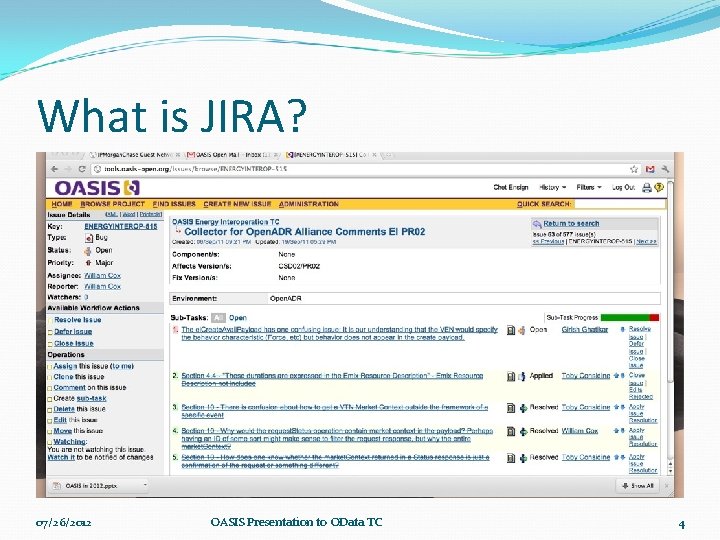Click the document icon for sub-task 5
This screenshot has width=720, height=540.
[x=511, y=458]
